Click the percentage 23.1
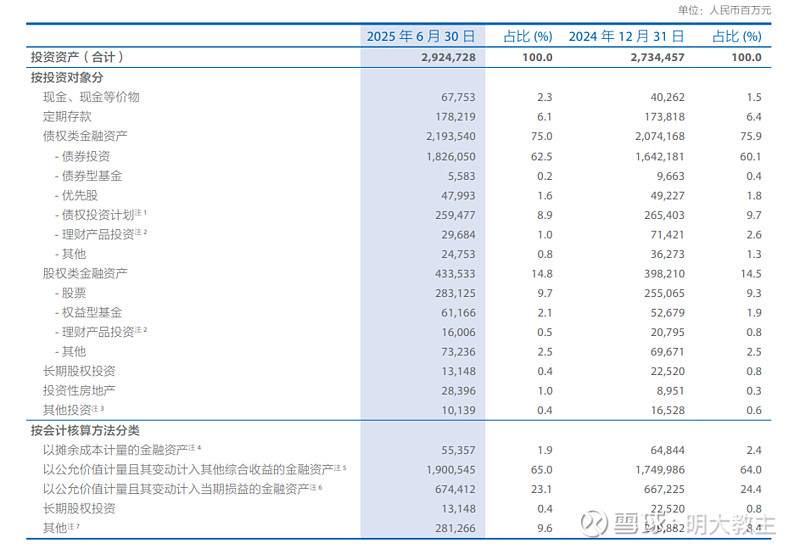Image resolution: width=800 pixels, height=549 pixels. 541,489
